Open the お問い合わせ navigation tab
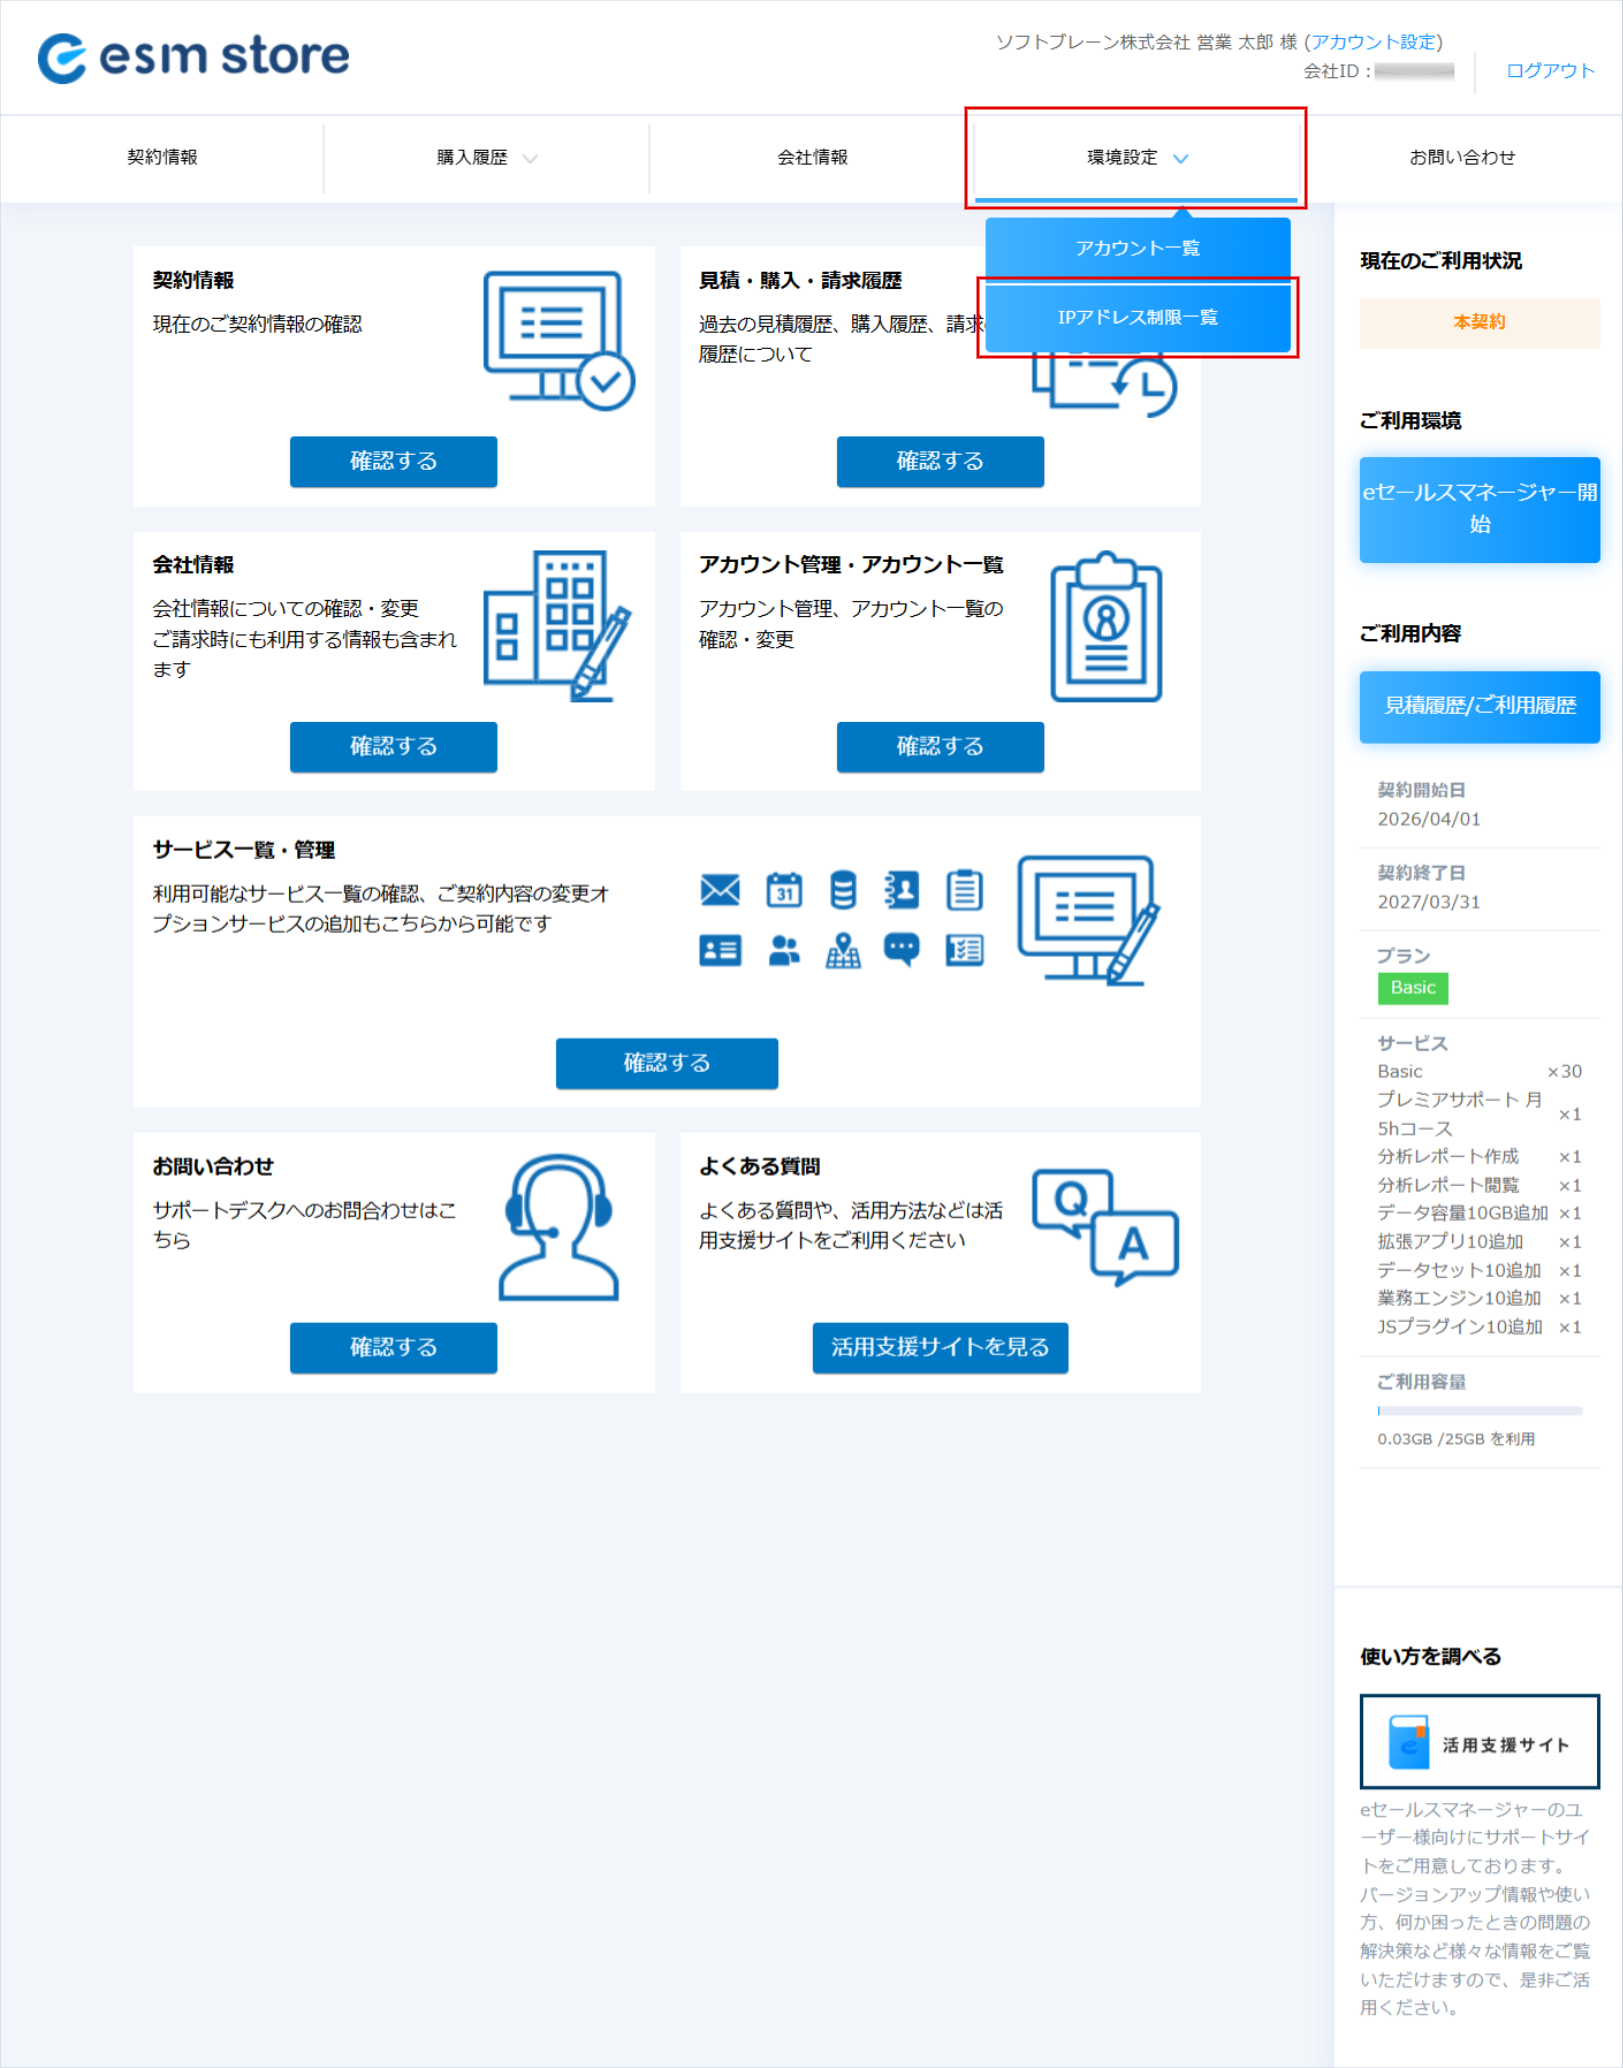 tap(1461, 158)
